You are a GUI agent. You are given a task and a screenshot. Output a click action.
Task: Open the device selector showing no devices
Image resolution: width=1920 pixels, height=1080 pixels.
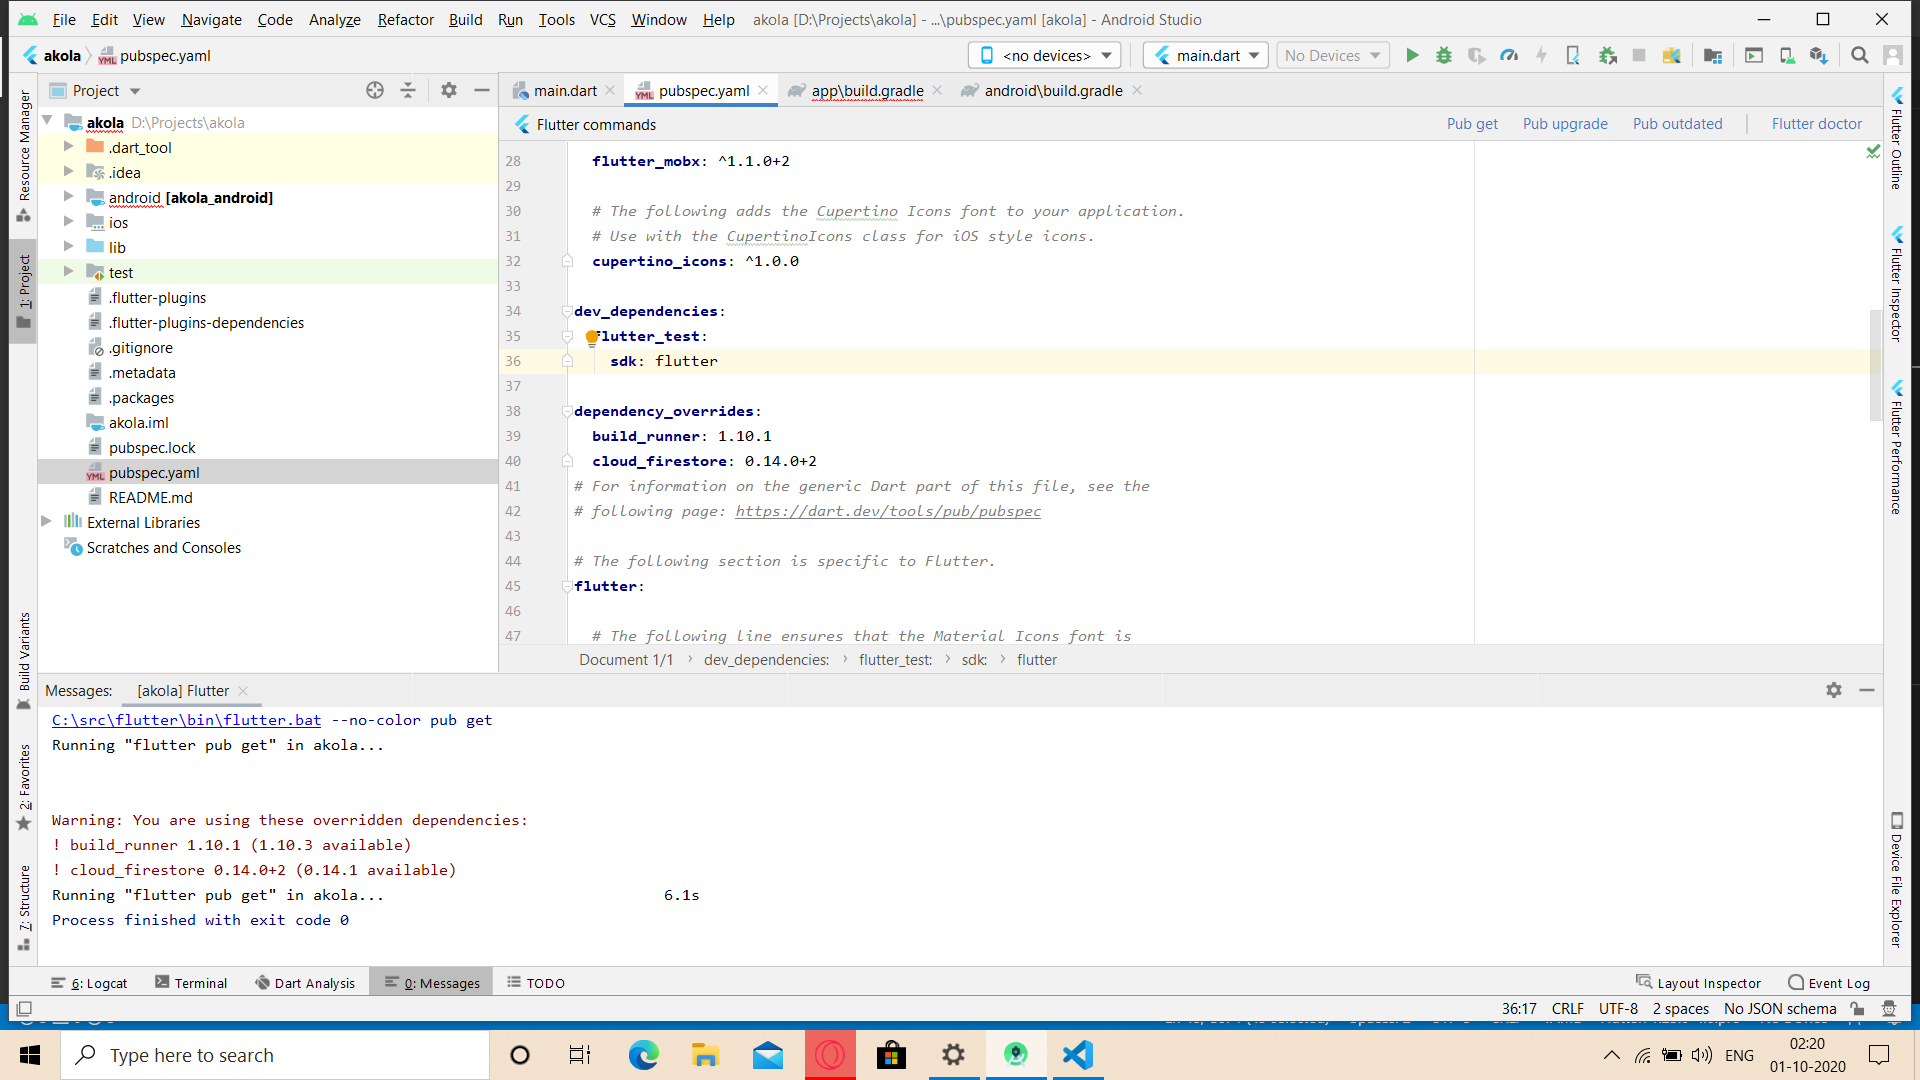[1043, 55]
